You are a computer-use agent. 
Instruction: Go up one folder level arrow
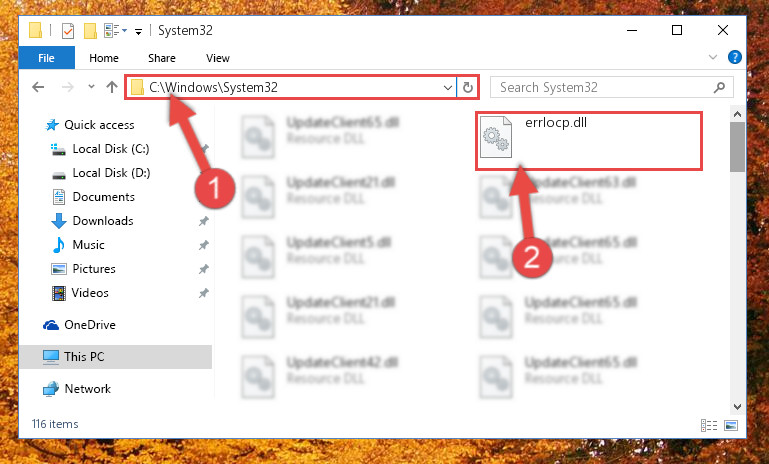point(112,87)
